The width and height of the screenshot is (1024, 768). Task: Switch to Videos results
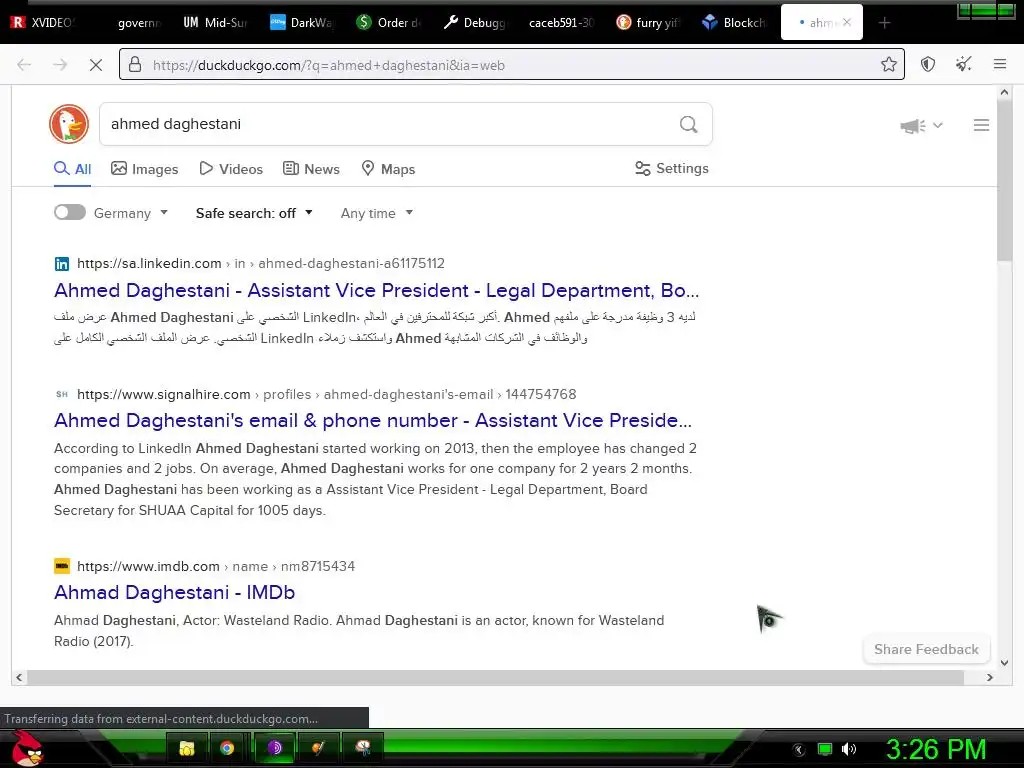point(231,169)
